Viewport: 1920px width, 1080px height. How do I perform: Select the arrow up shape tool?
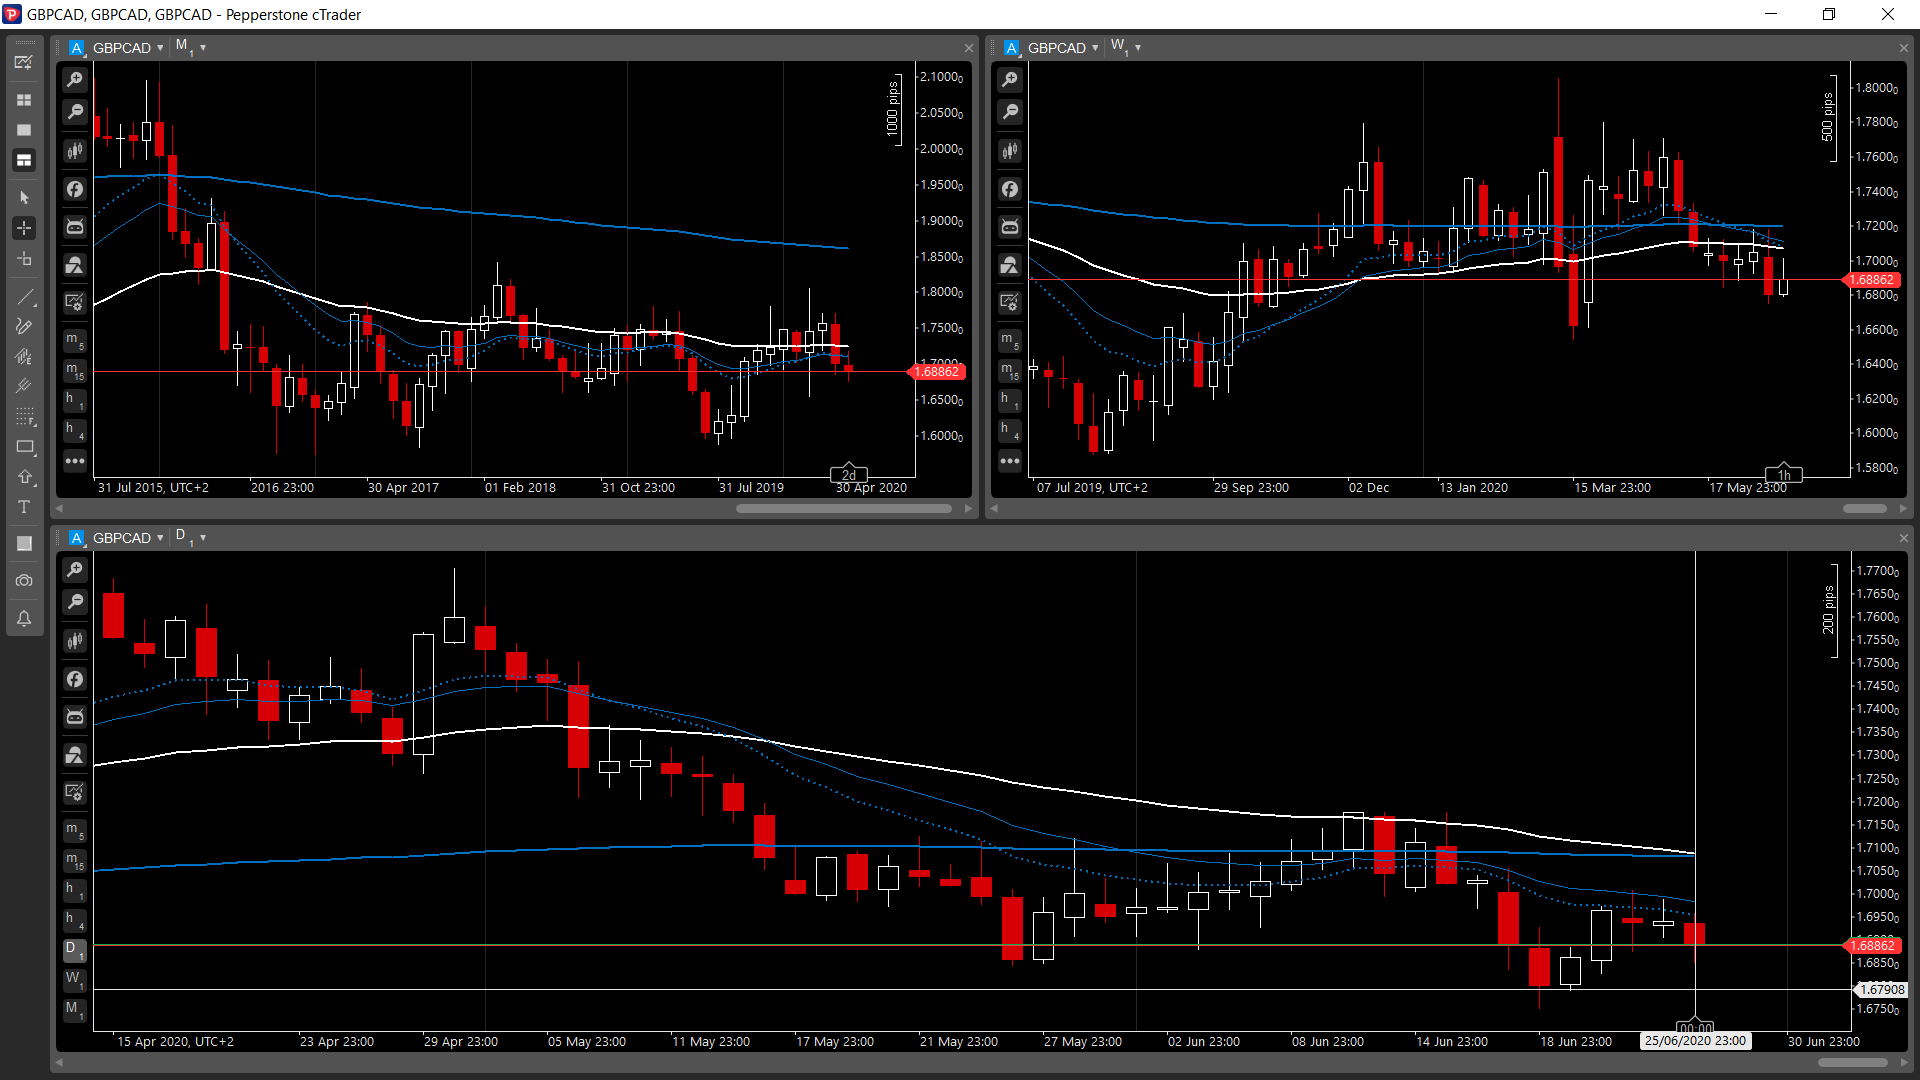click(x=24, y=477)
